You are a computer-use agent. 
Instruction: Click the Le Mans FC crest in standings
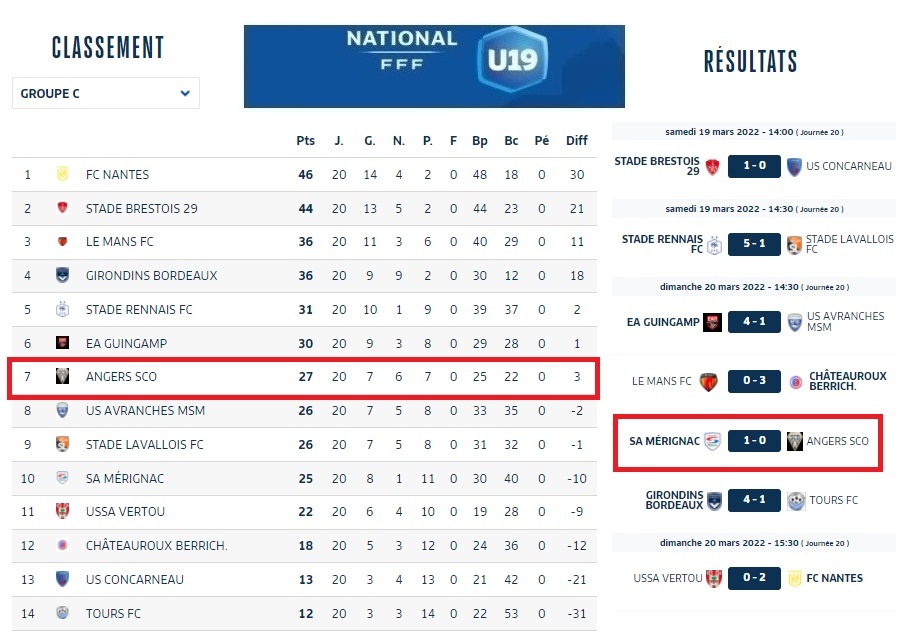[x=62, y=242]
